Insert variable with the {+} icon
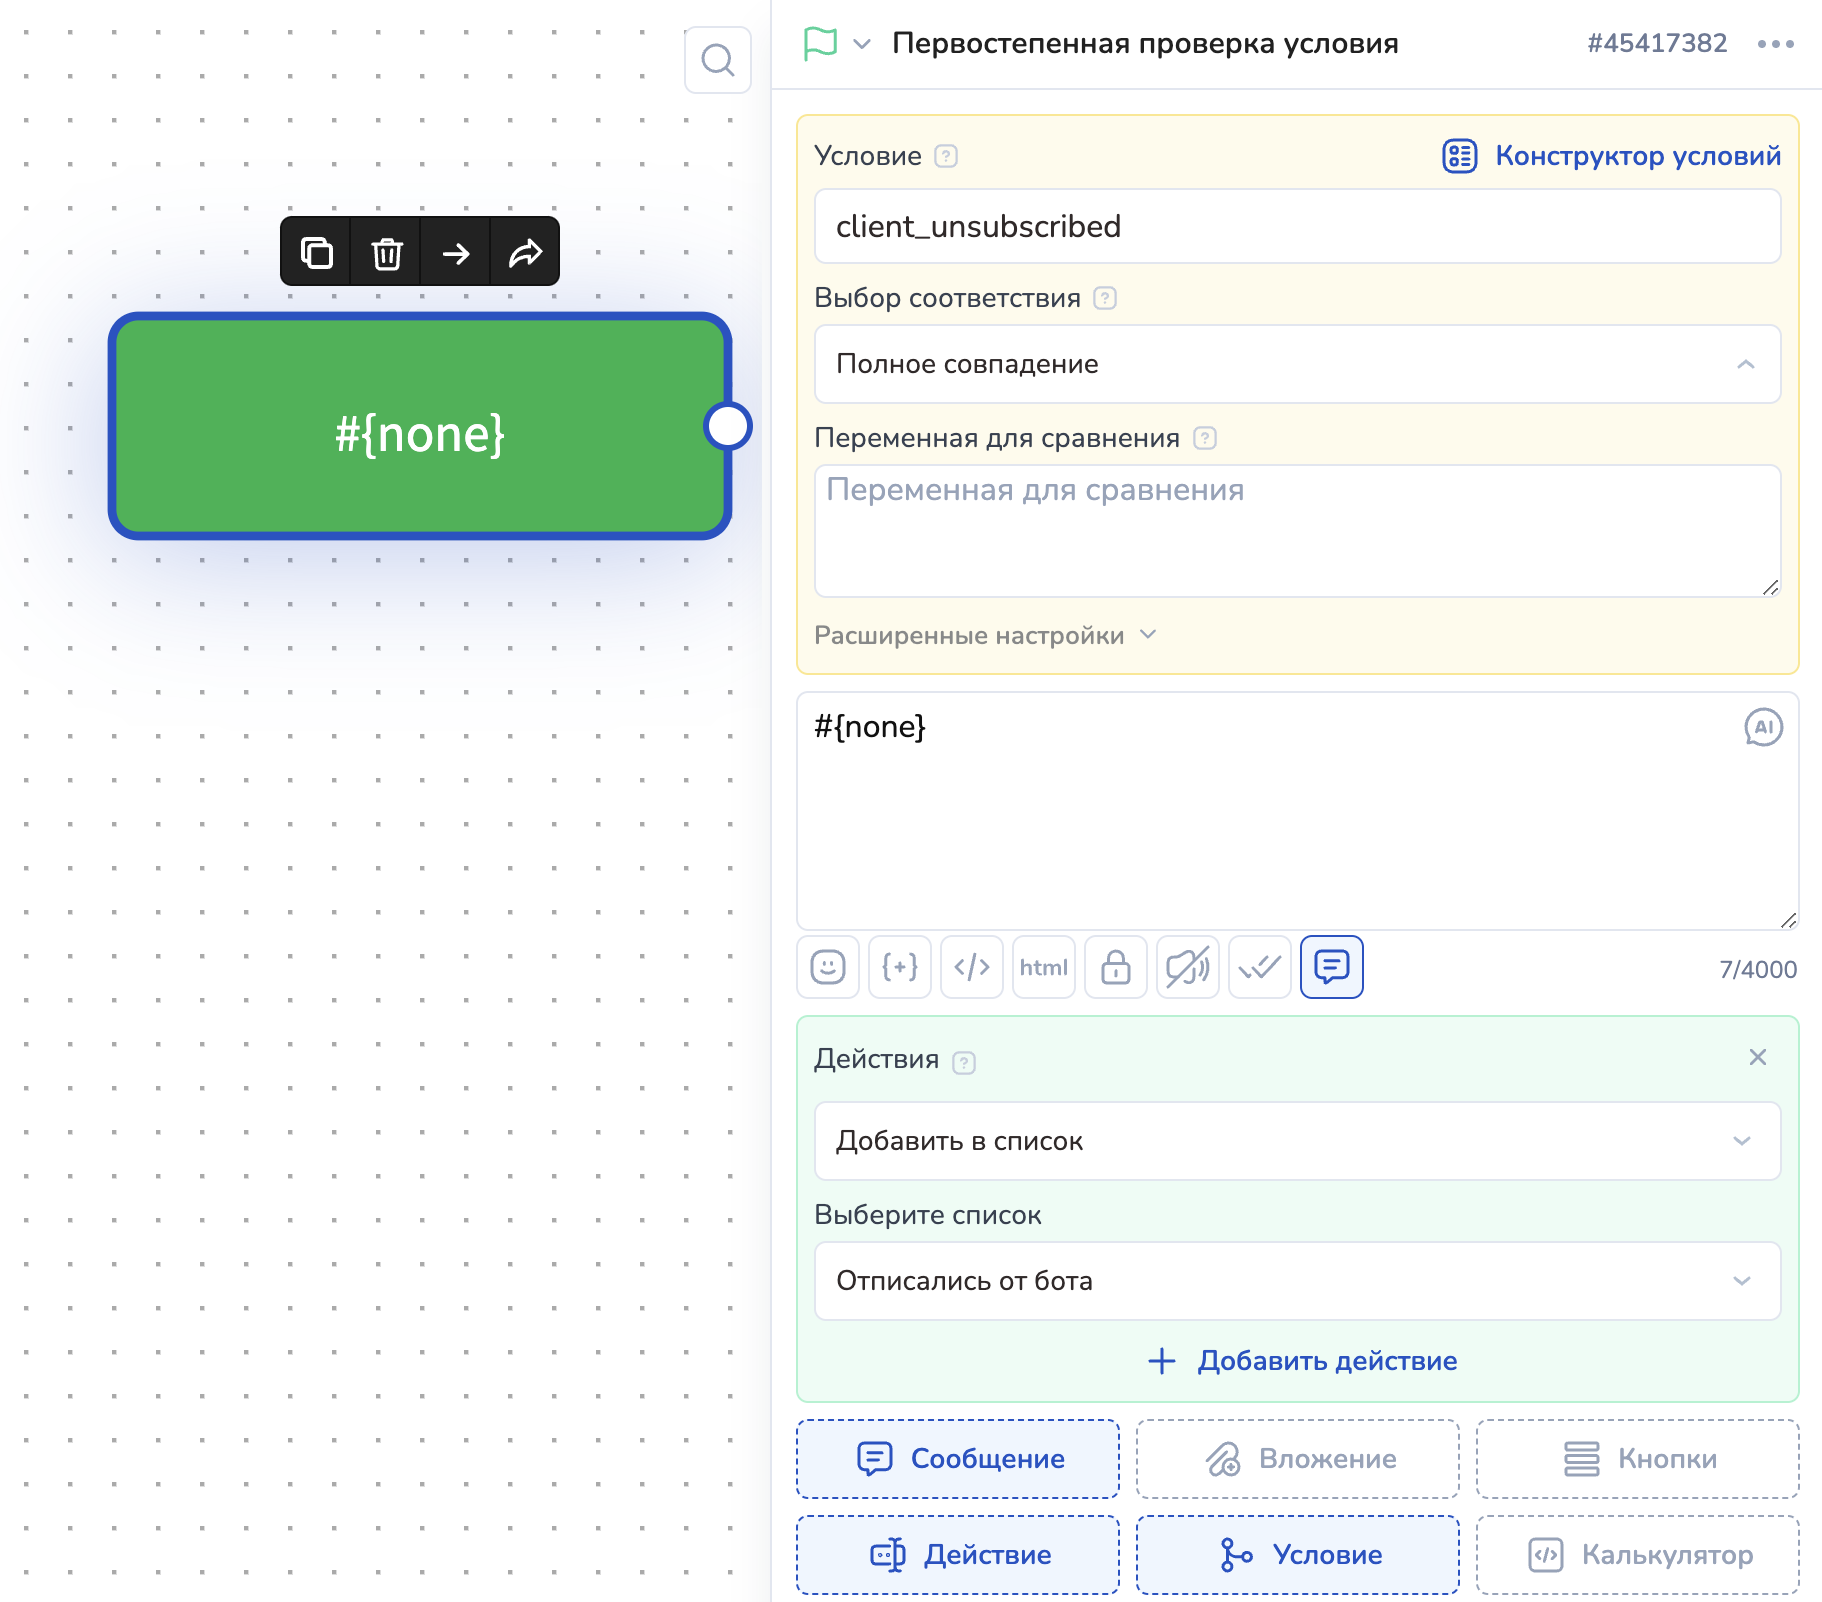The width and height of the screenshot is (1822, 1602). tap(900, 967)
